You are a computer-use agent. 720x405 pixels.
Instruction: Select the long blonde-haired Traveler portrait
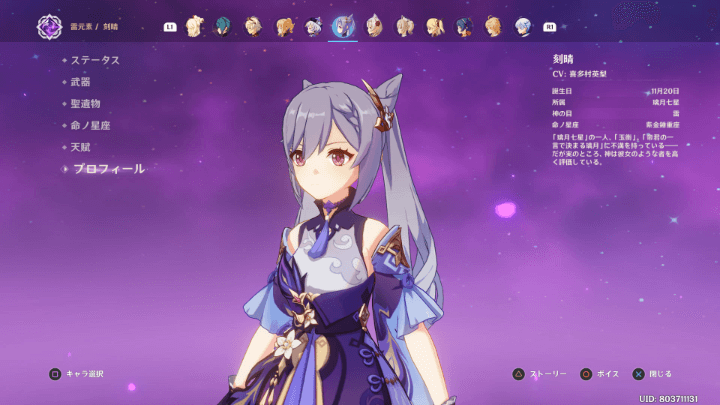194,26
